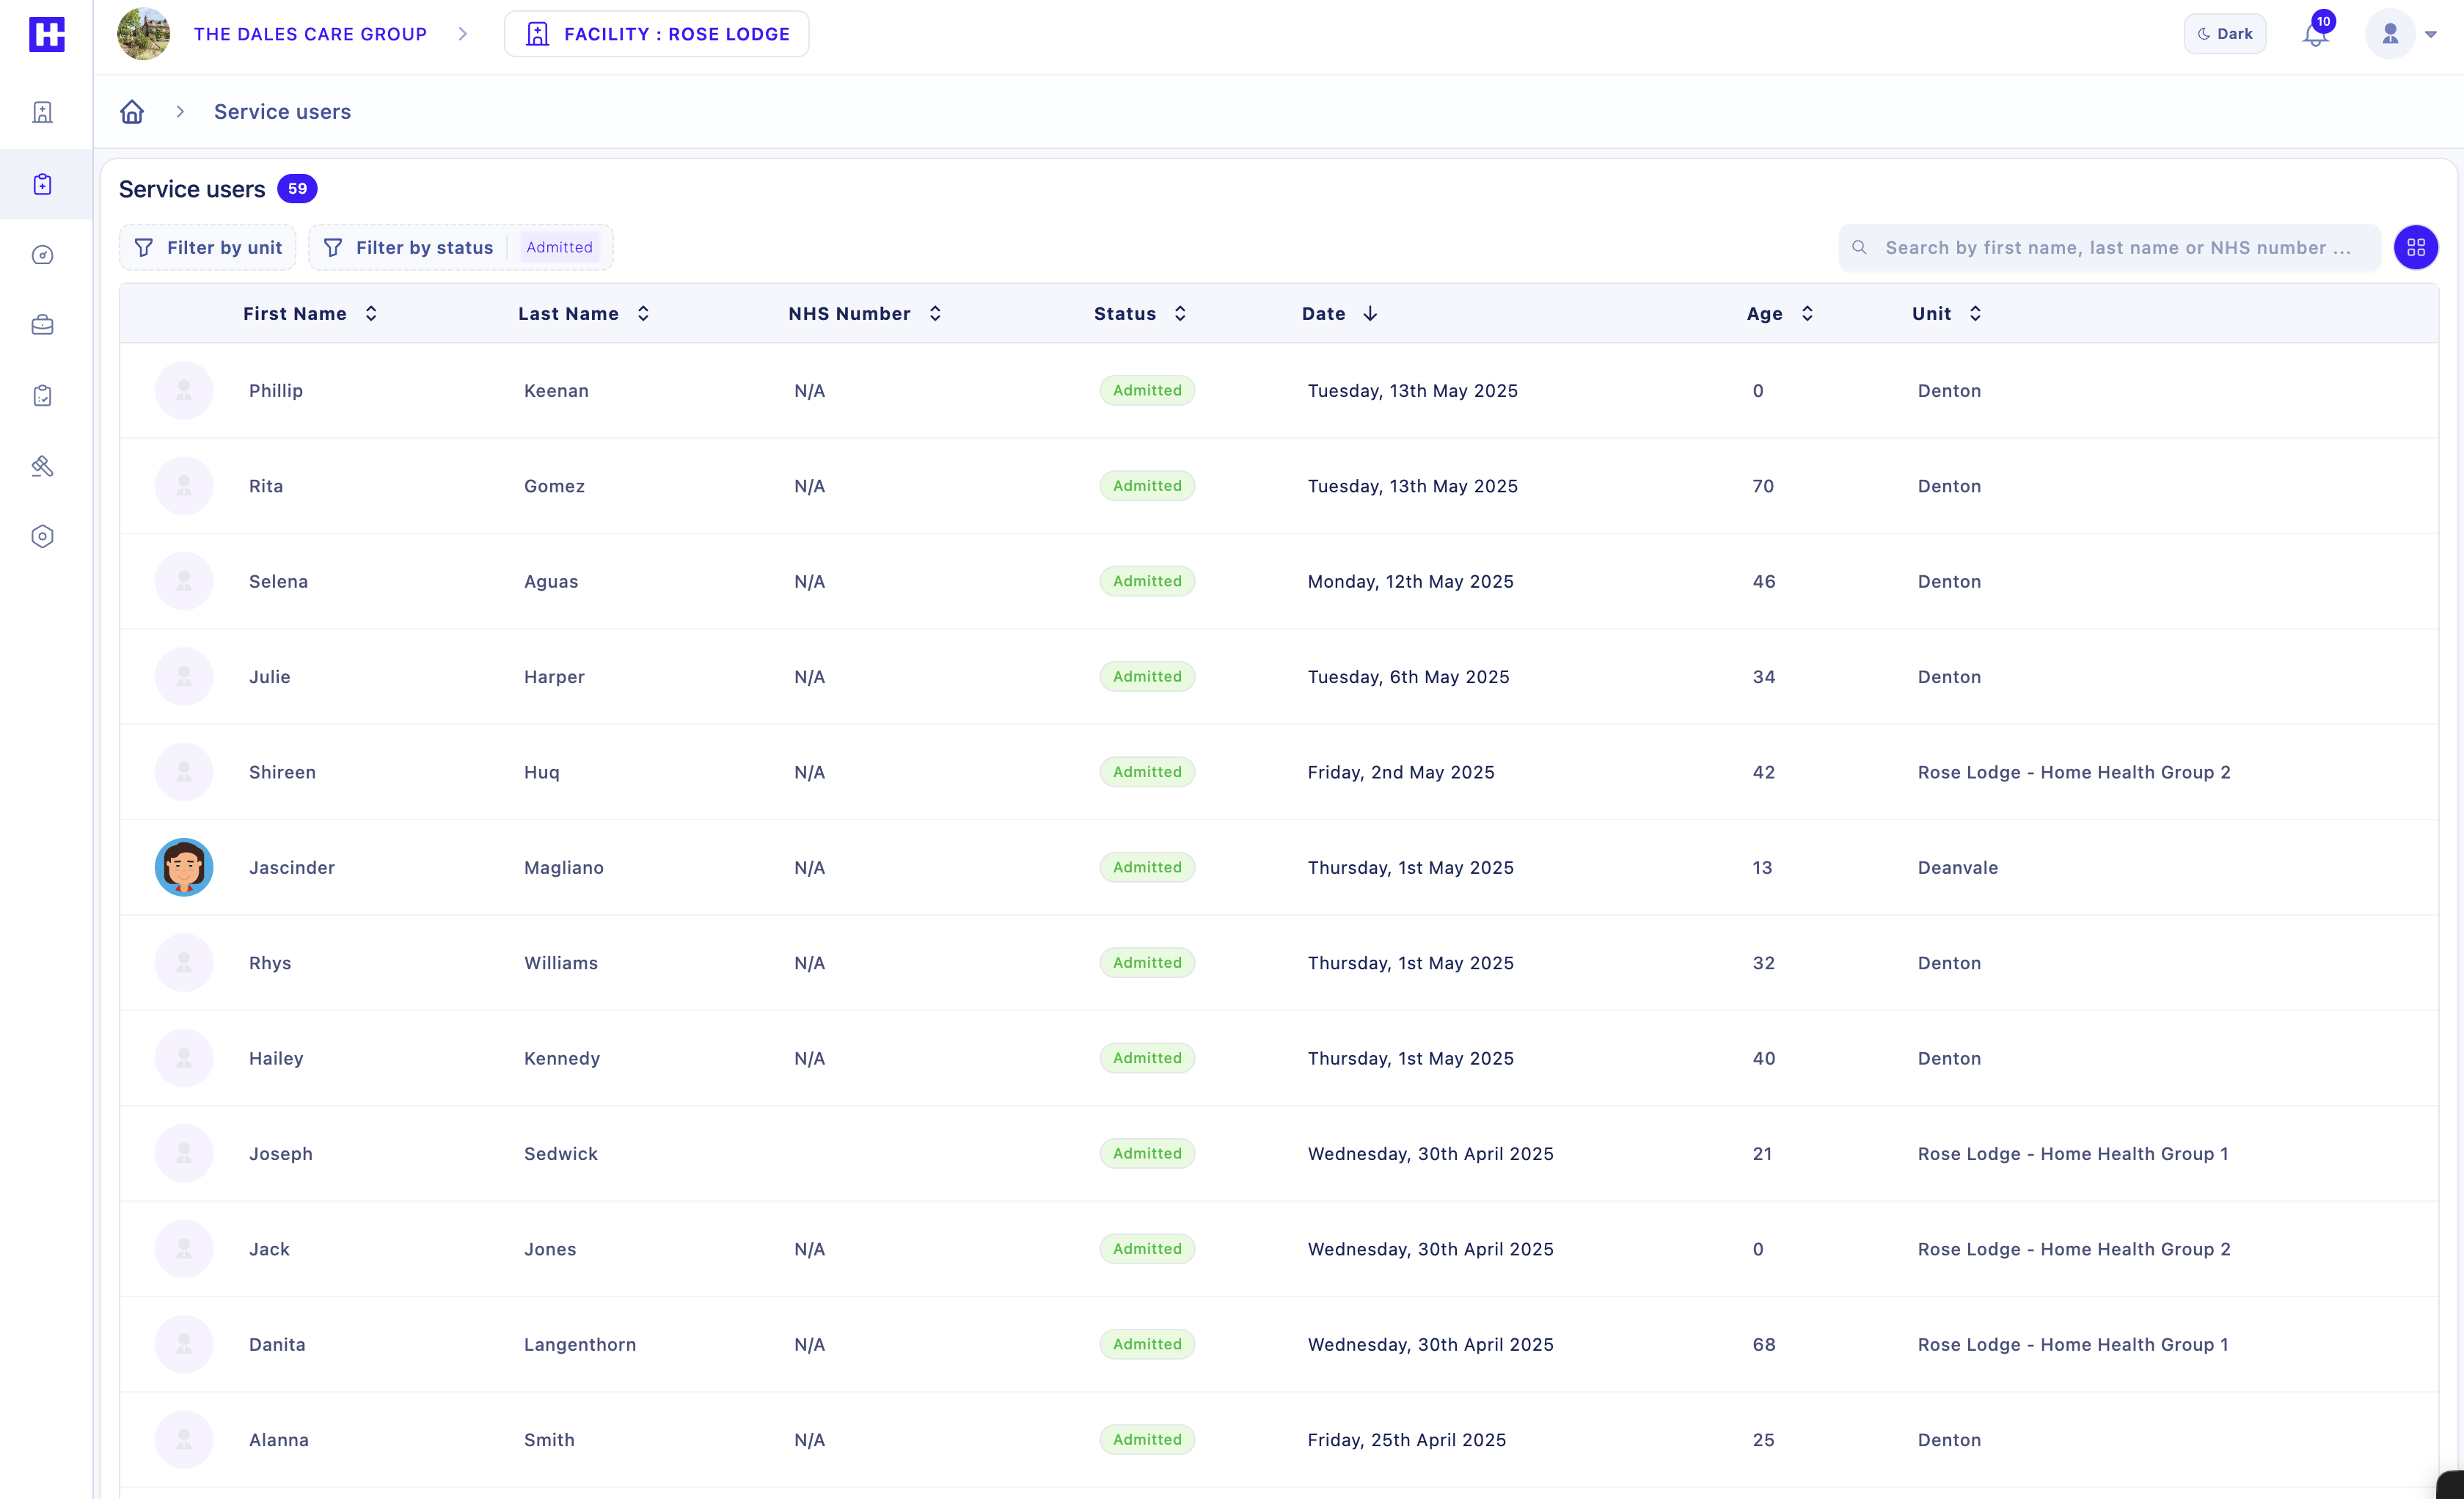Open the facility building sidebar icon
2464x1499 pixels.
42,112
